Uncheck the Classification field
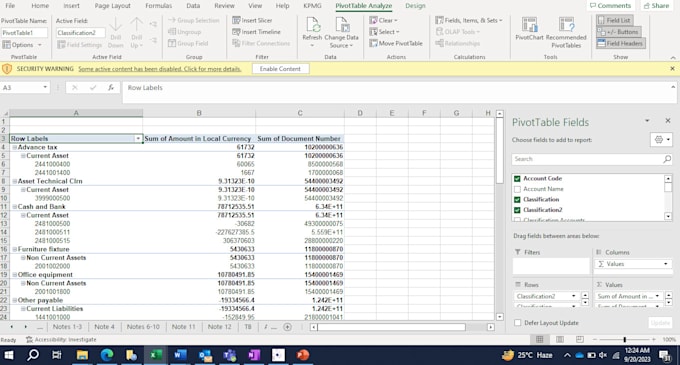This screenshot has height=365, width=680. [x=517, y=199]
